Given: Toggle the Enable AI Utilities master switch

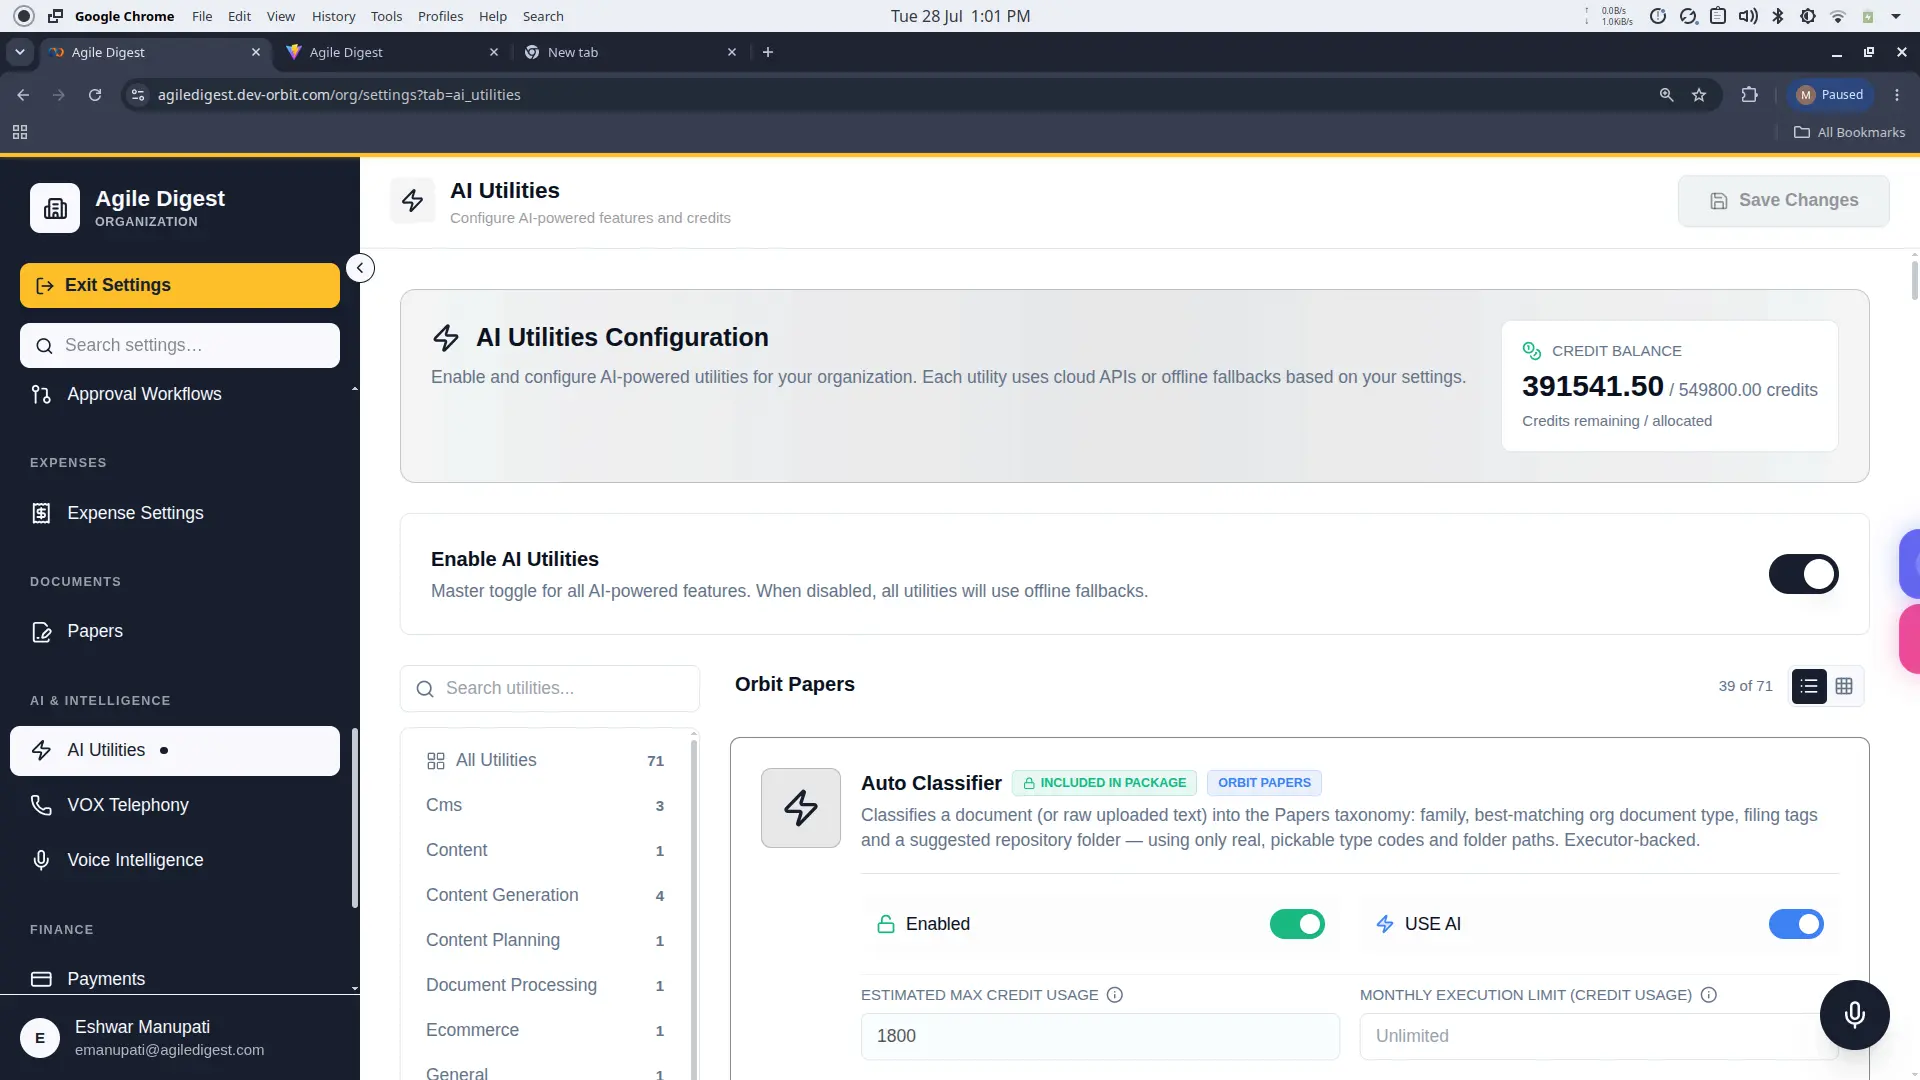Looking at the screenshot, I should (x=1803, y=574).
